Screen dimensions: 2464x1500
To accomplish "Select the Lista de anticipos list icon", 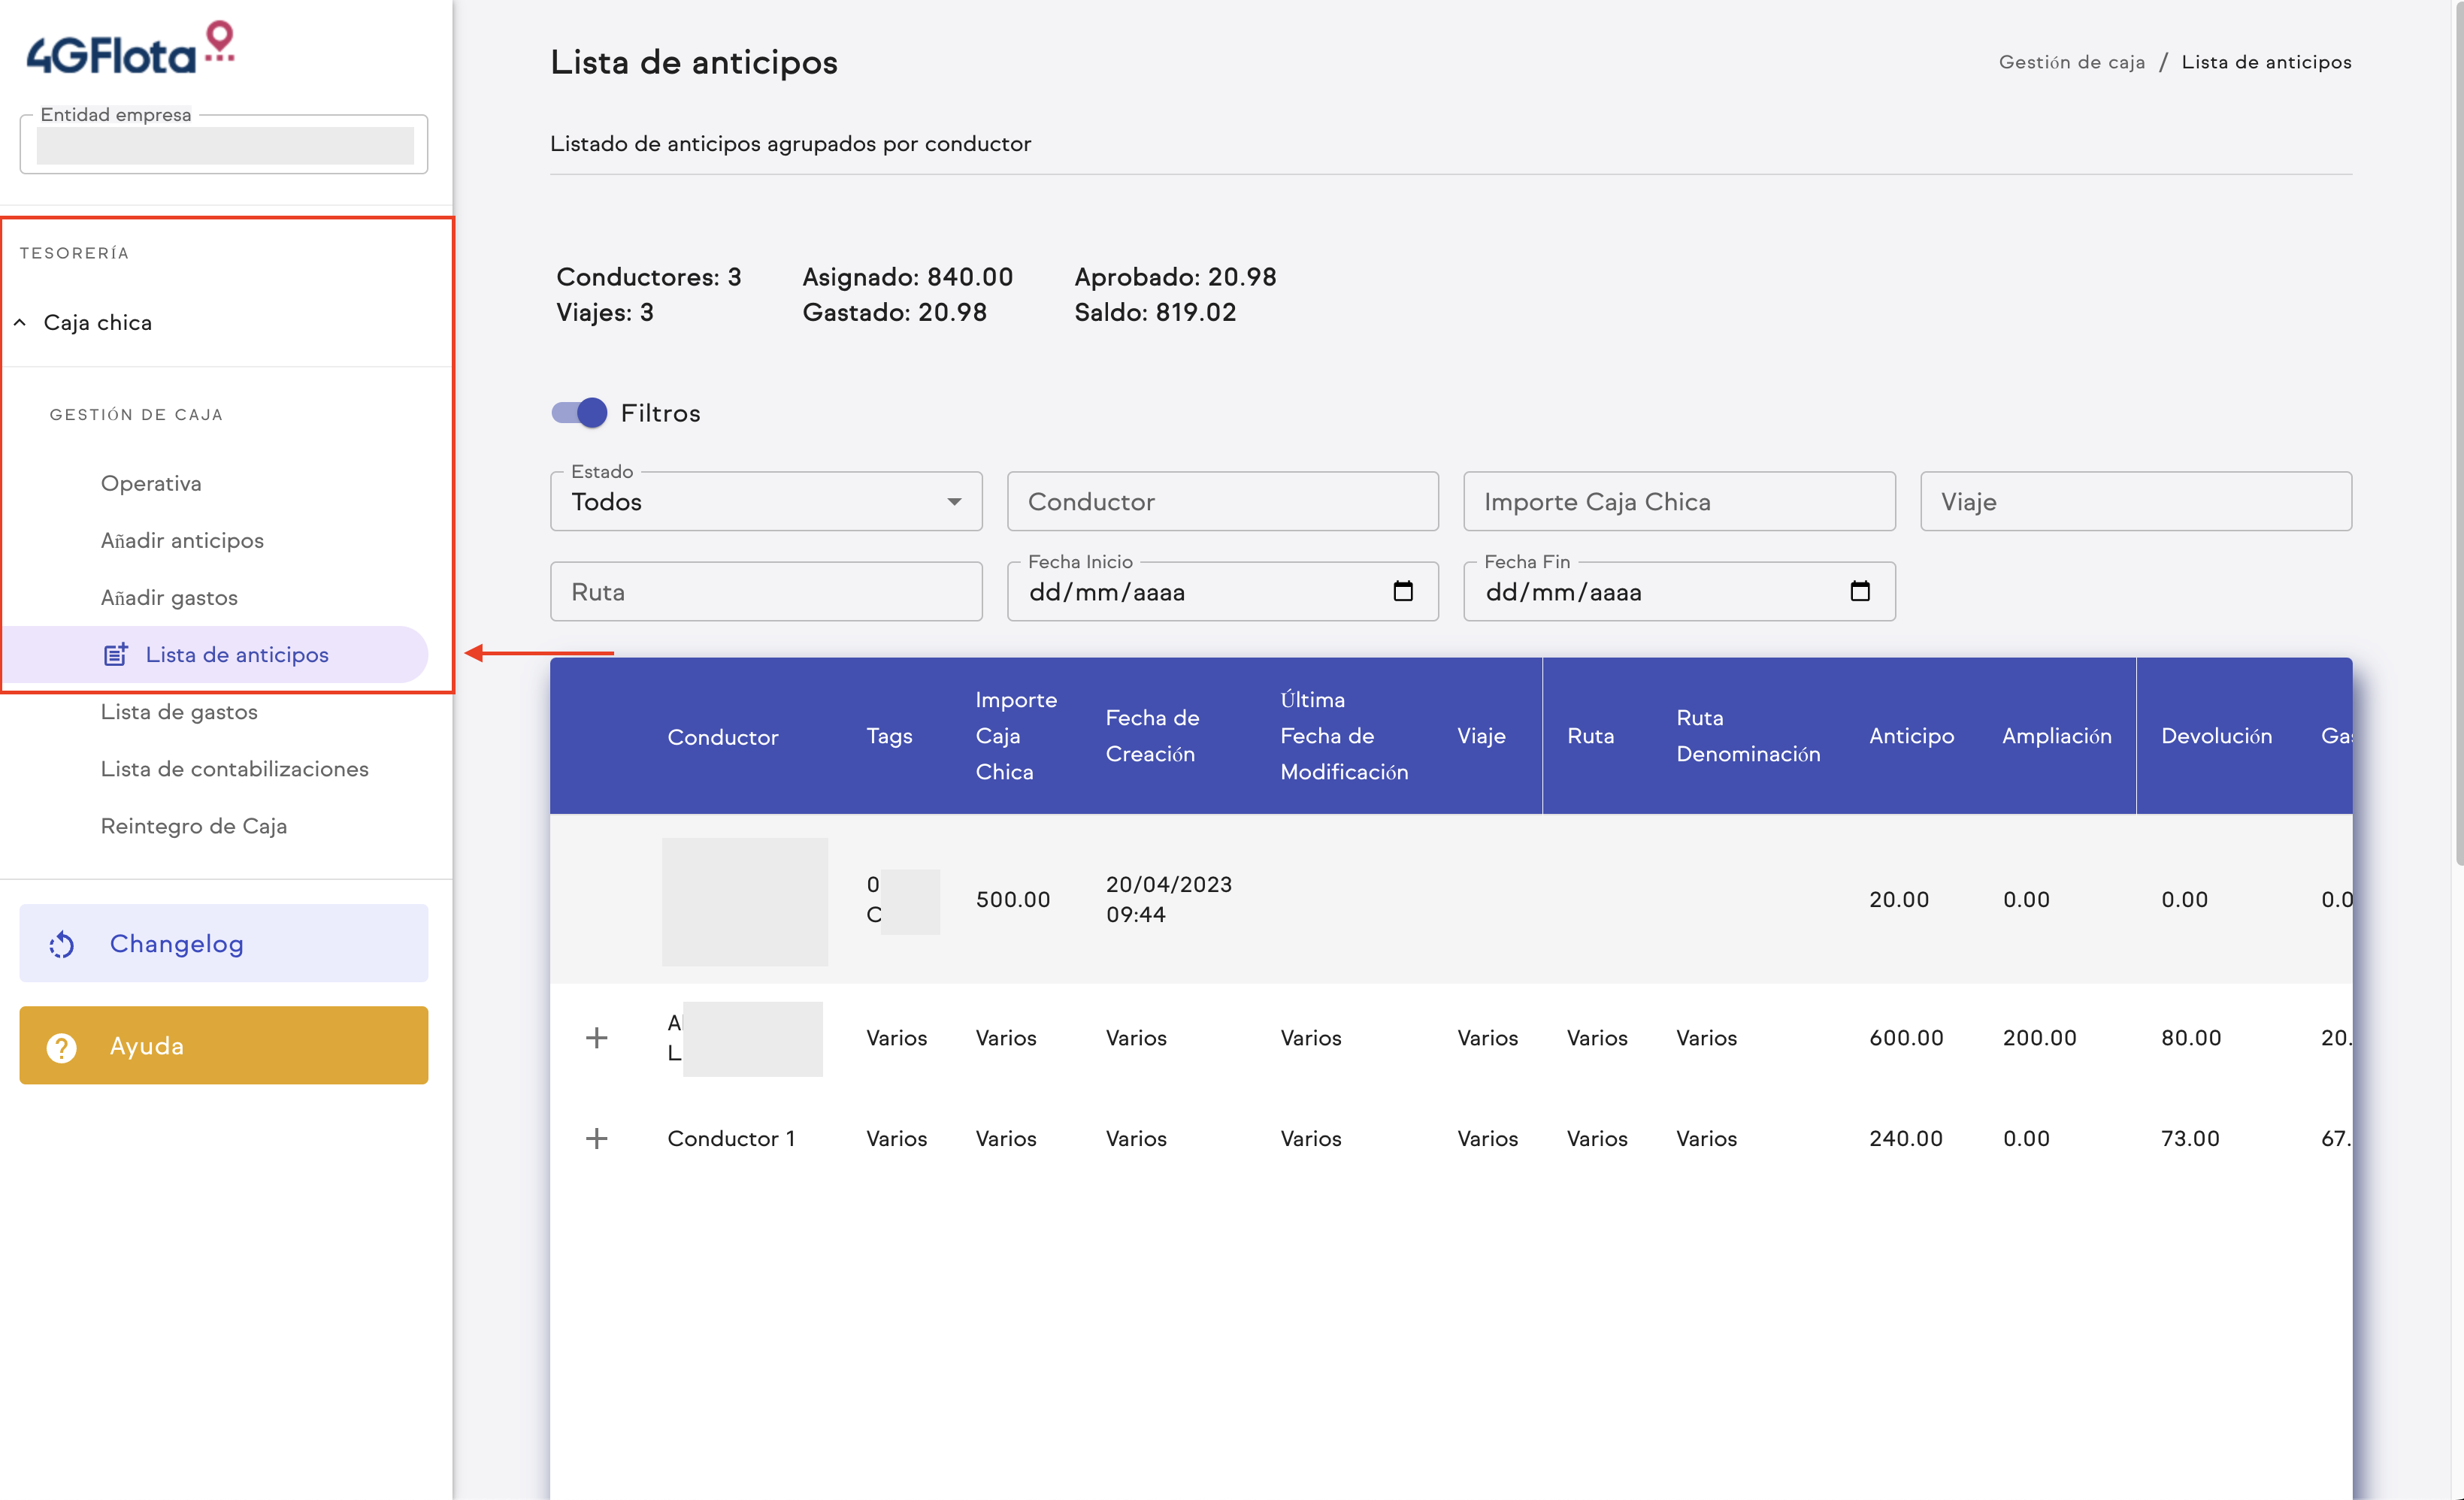I will (116, 654).
